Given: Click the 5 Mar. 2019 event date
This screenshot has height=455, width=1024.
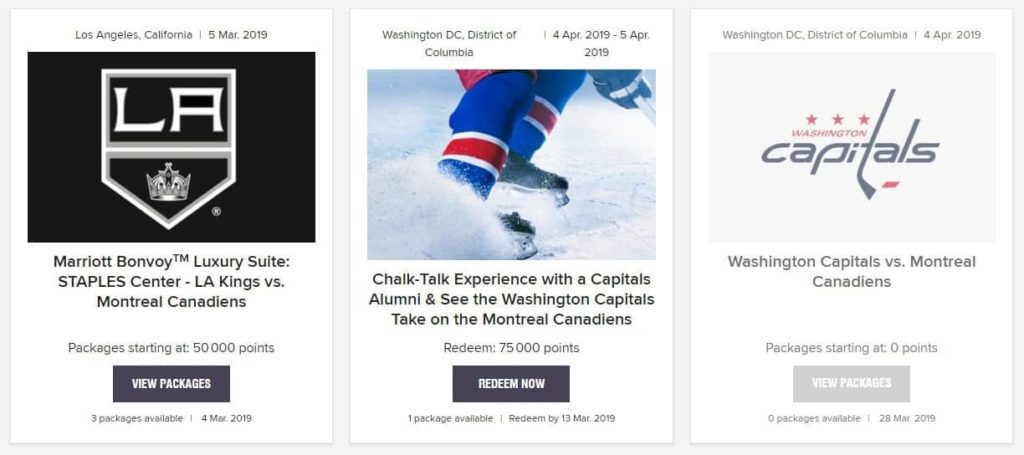Looking at the screenshot, I should click(237, 35).
